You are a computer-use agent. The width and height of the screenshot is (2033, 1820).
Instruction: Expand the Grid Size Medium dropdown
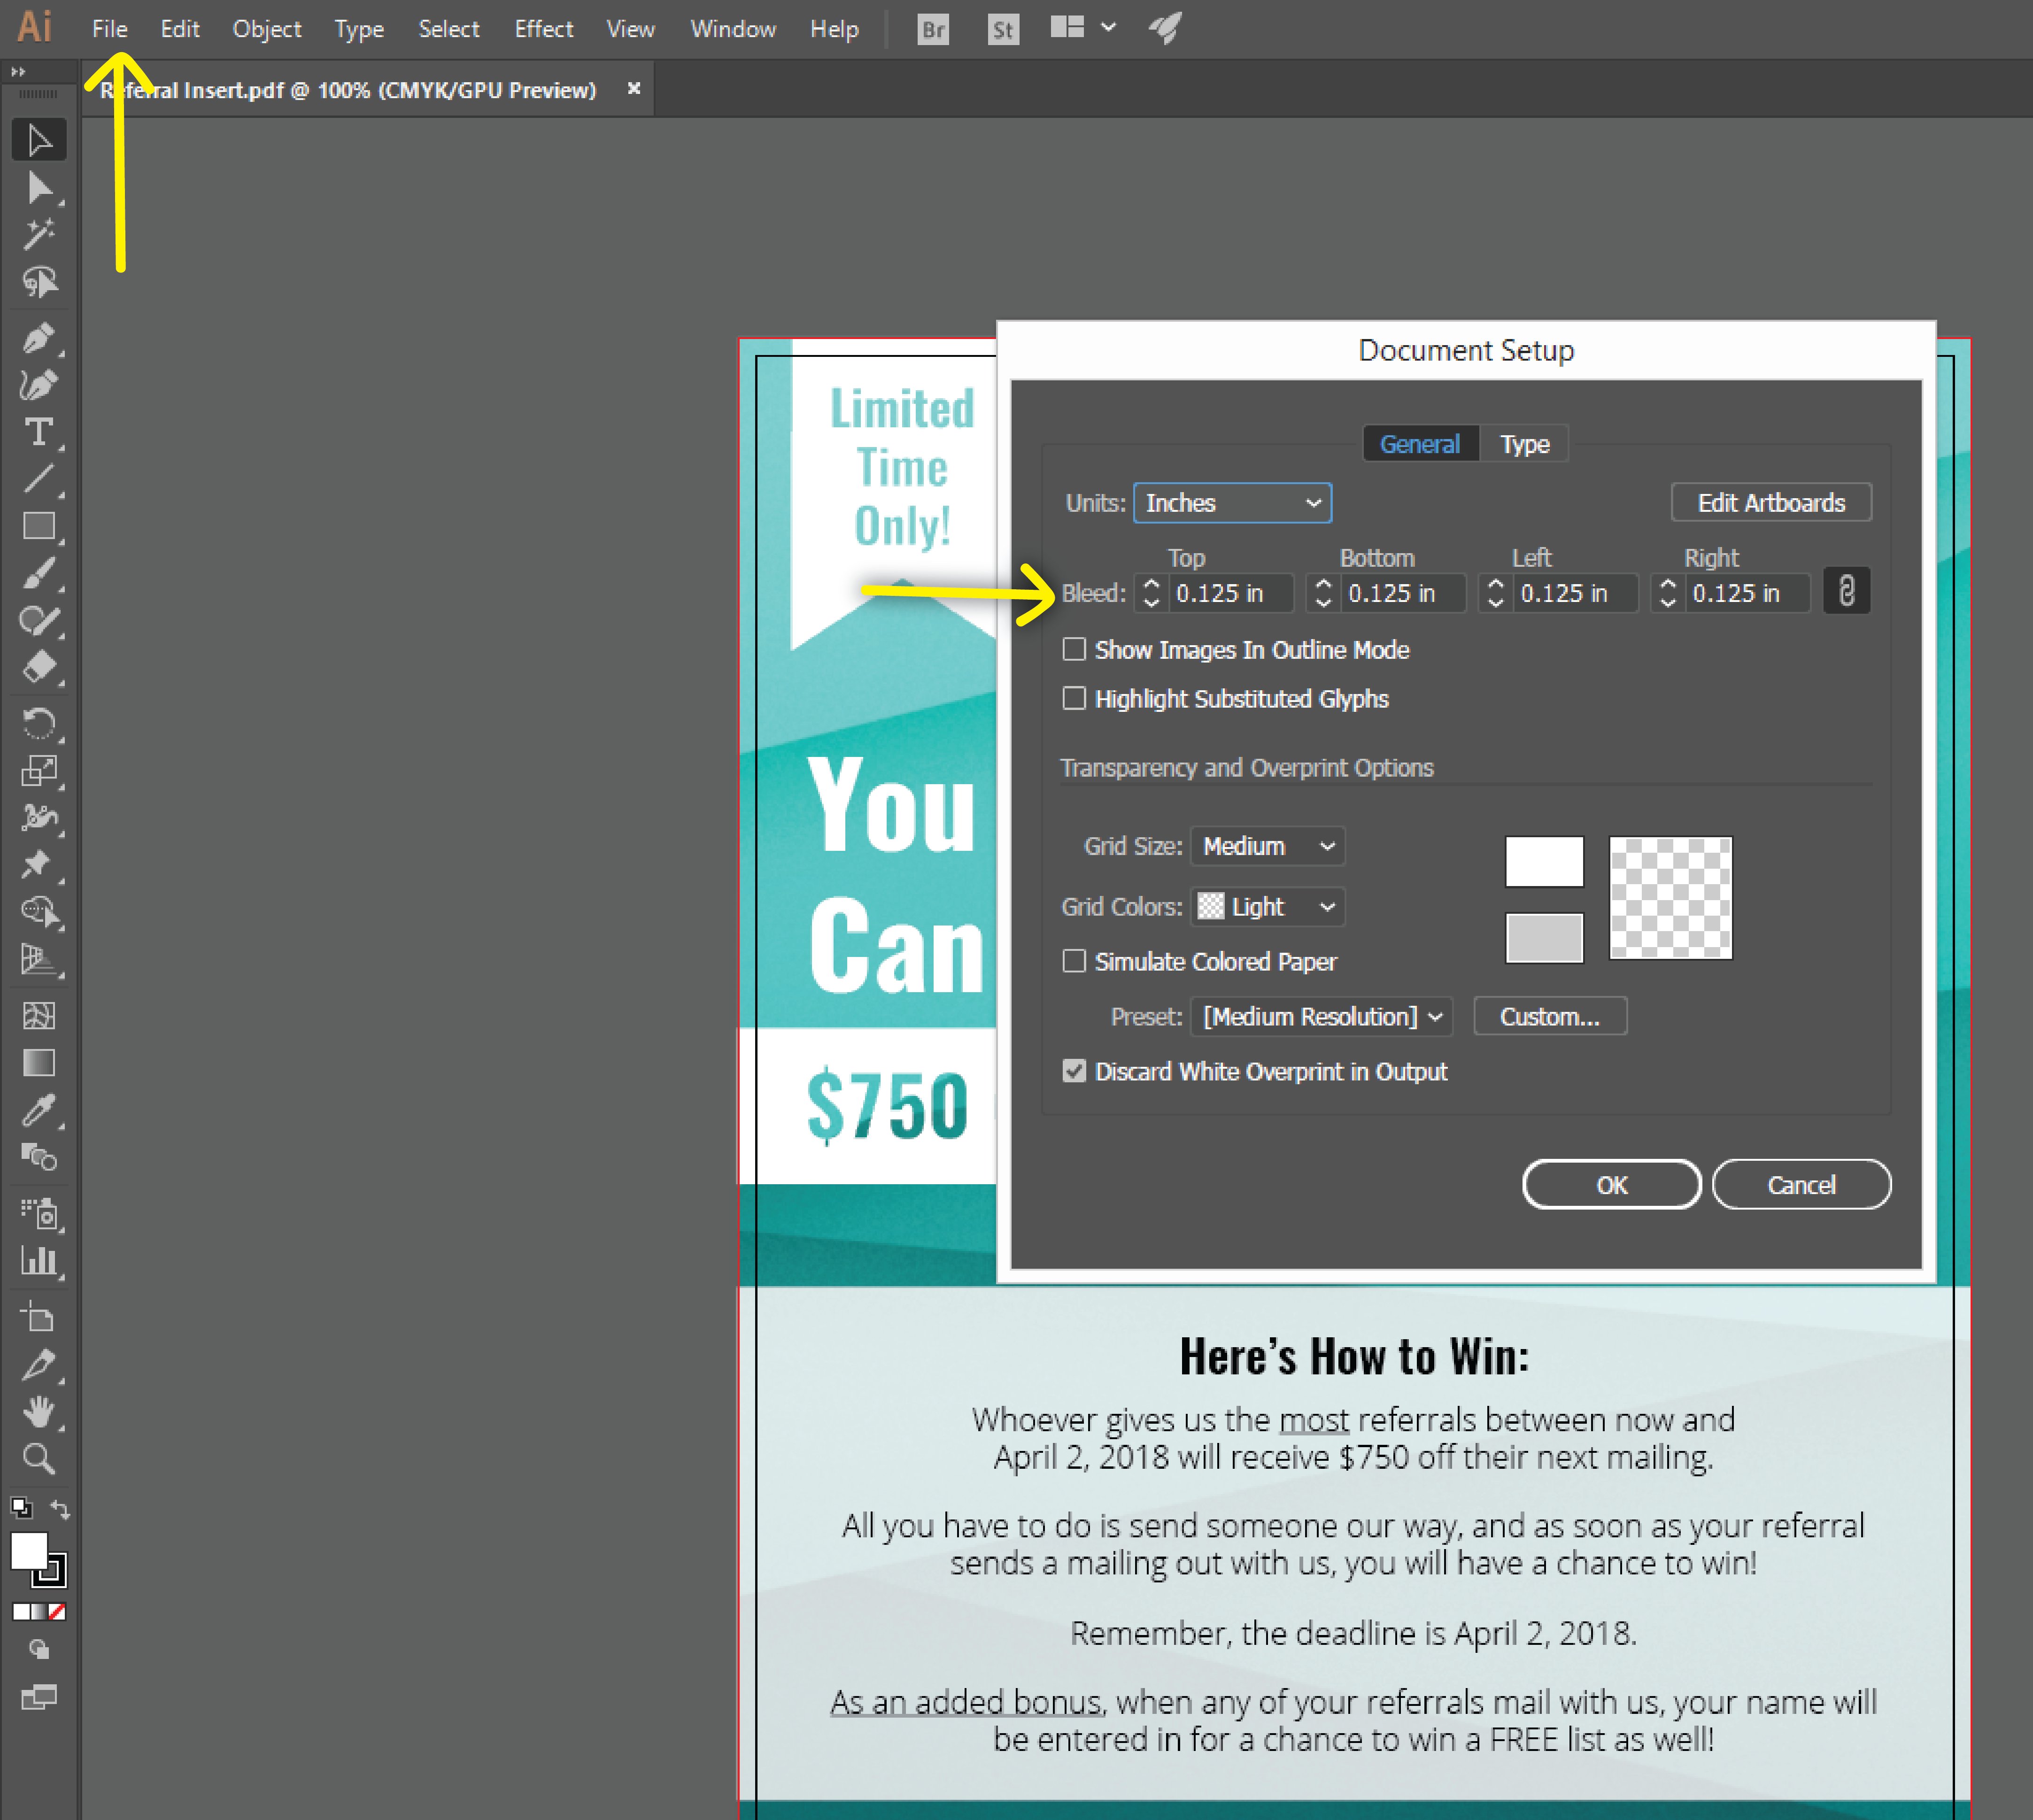pos(1267,847)
